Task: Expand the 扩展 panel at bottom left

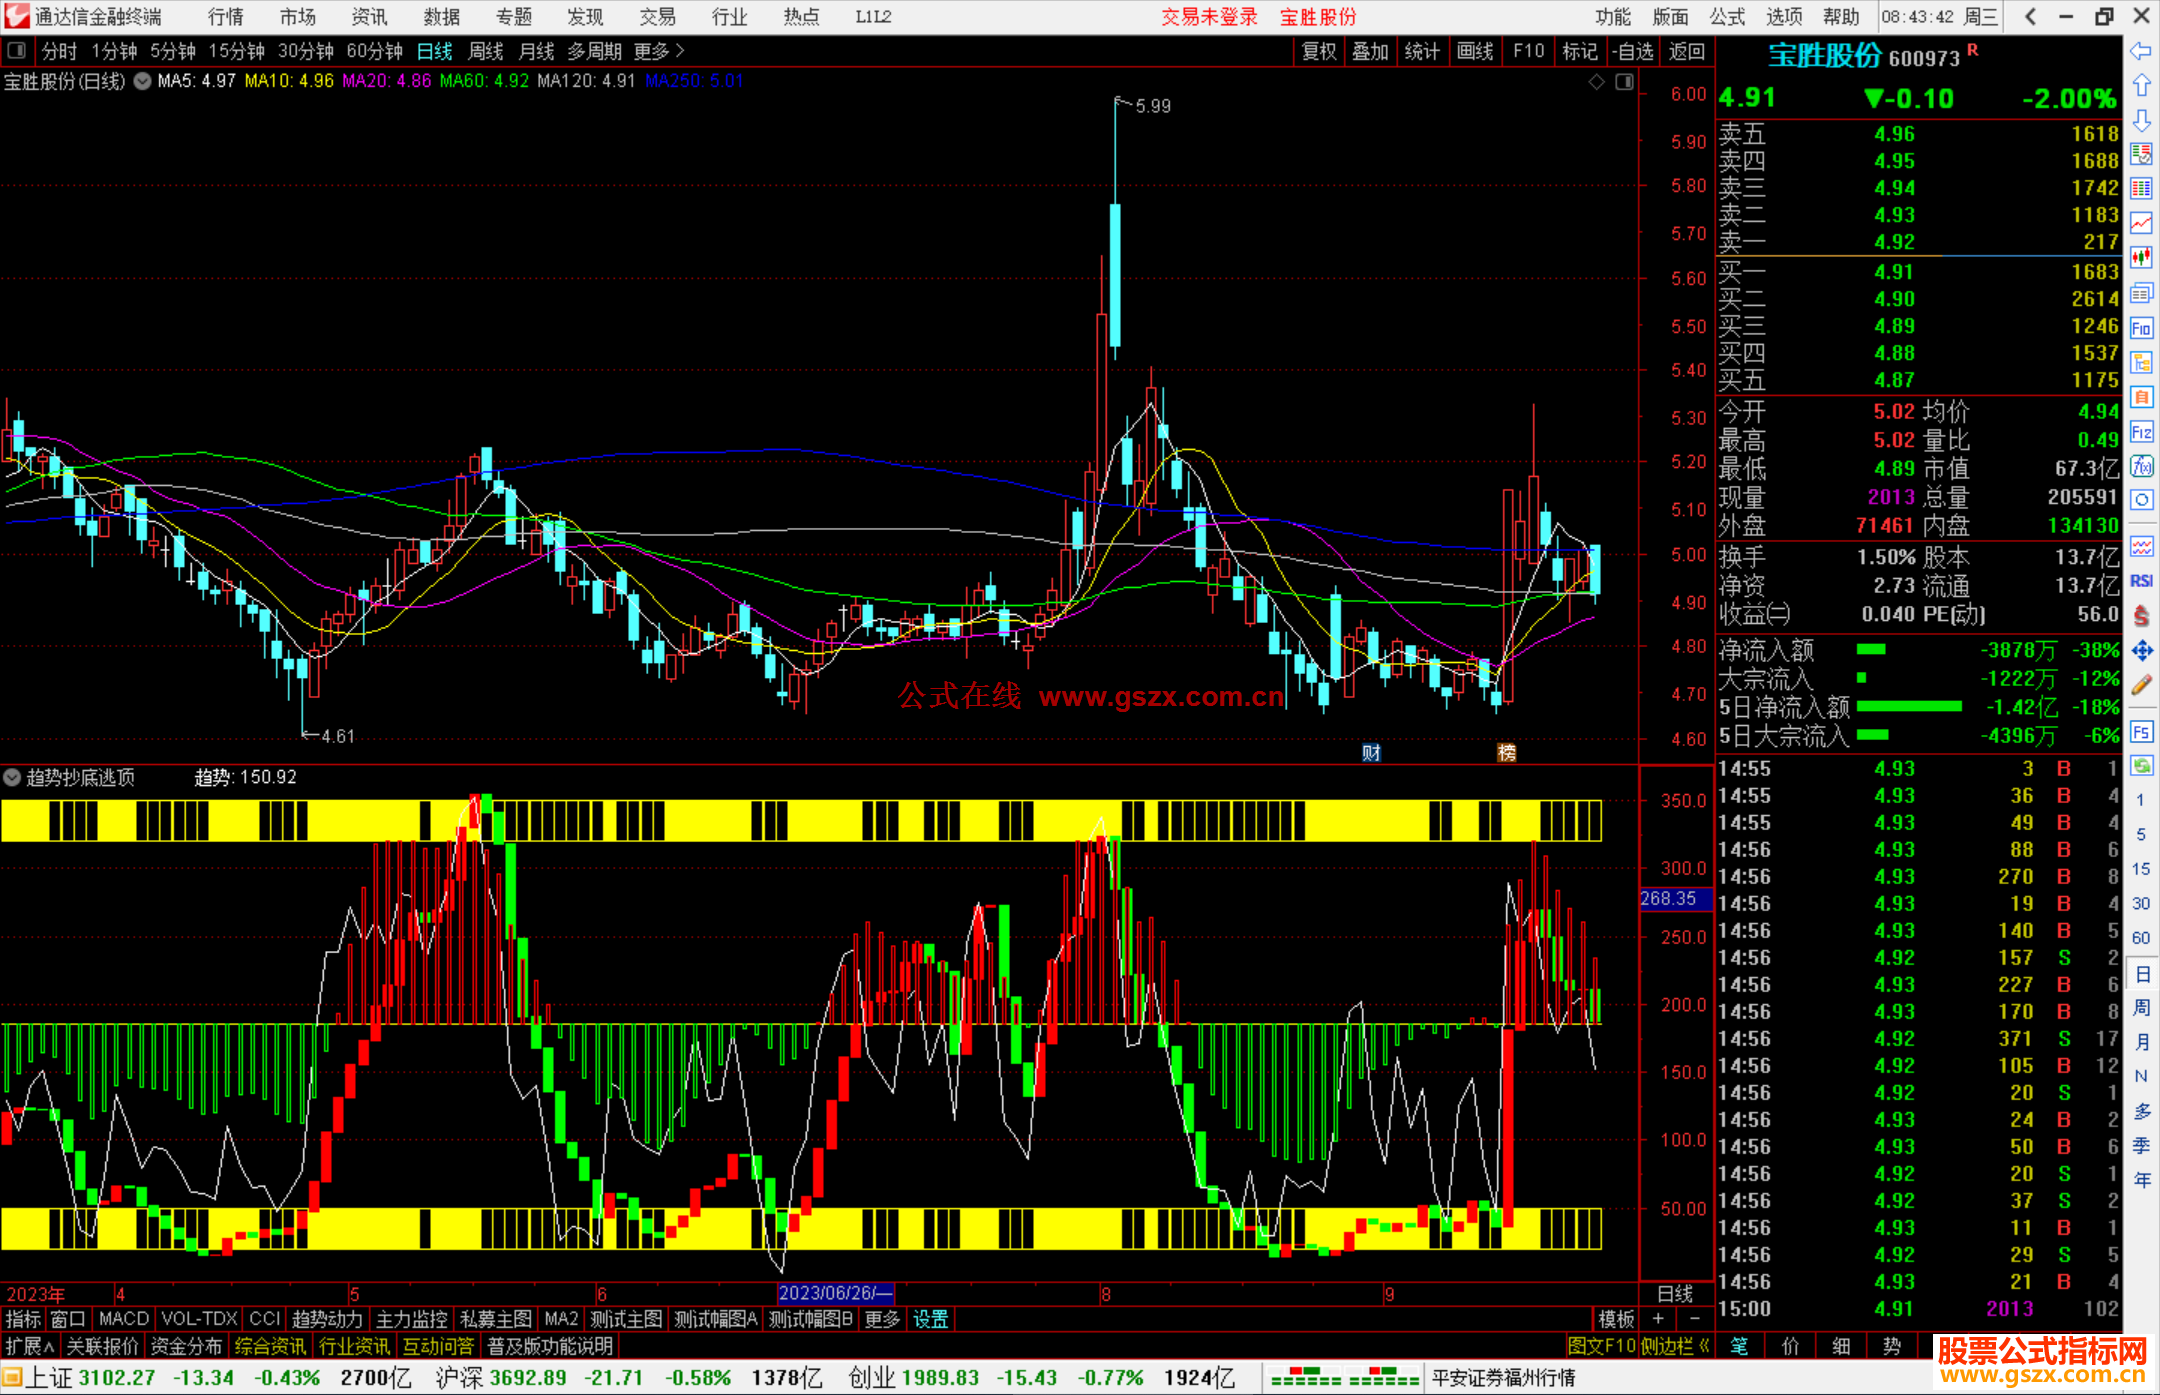Action: point(29,1346)
